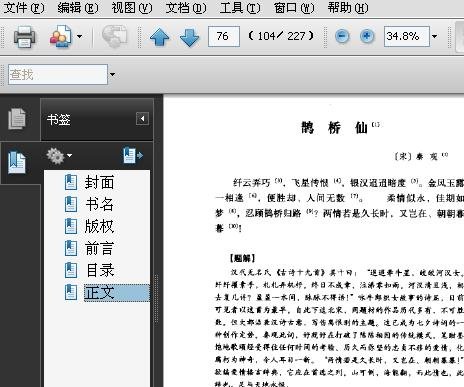Go to previous page with up arrow
Screen dimensions: 464x387
[160, 36]
